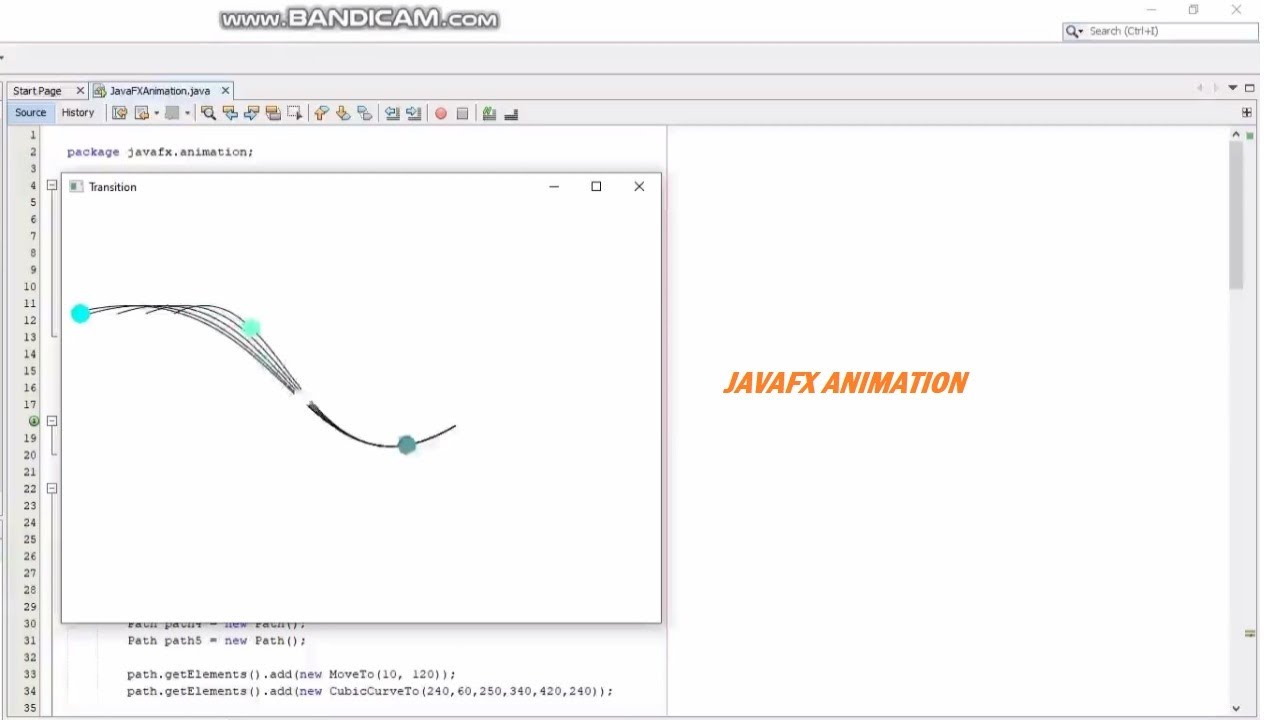Viewport: 1280px width, 720px height.
Task: Close the JavaFXAnimation.java tab
Action: pos(224,91)
